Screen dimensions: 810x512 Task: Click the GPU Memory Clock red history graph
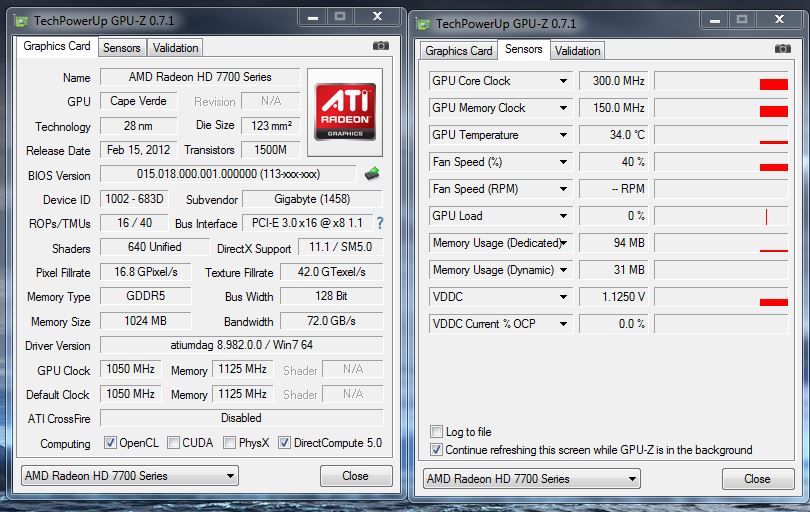tap(721, 108)
